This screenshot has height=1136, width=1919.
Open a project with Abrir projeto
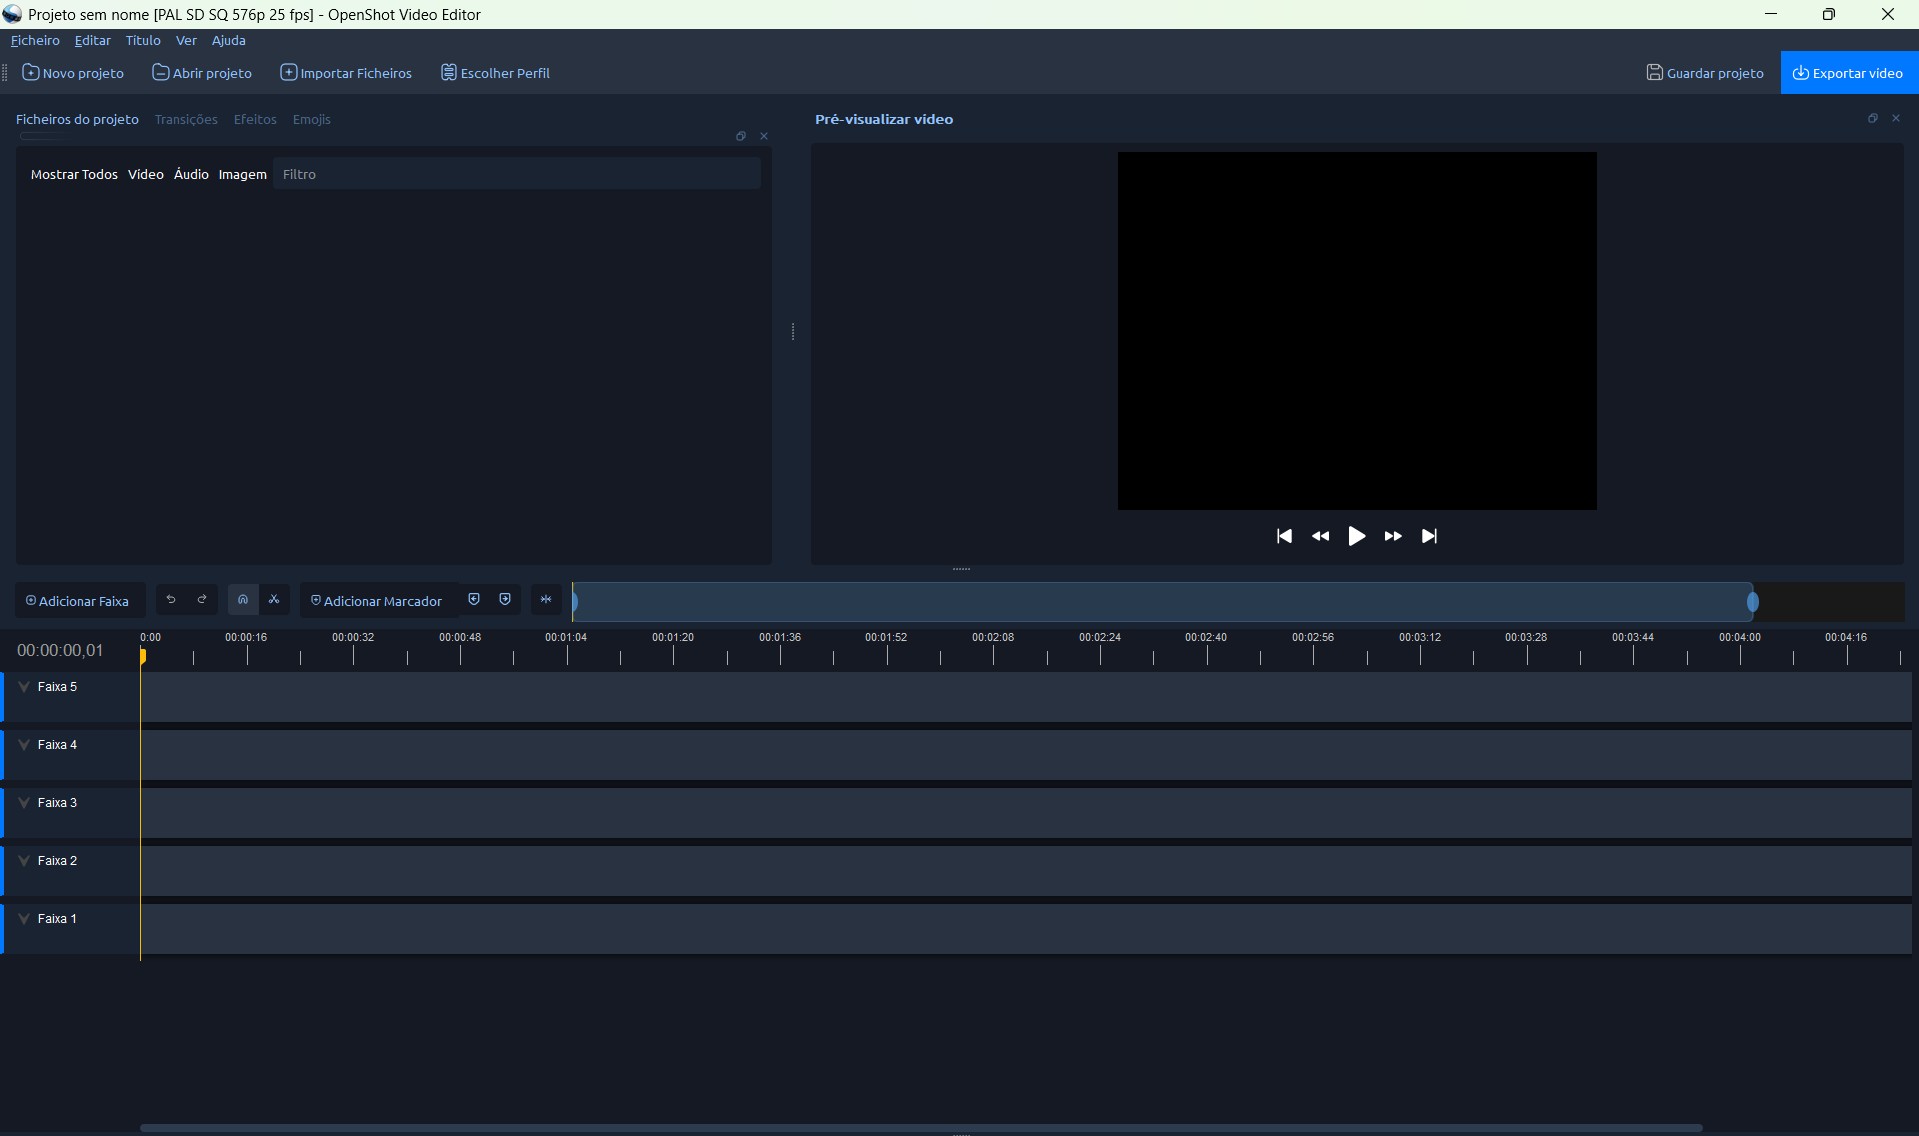coord(202,73)
